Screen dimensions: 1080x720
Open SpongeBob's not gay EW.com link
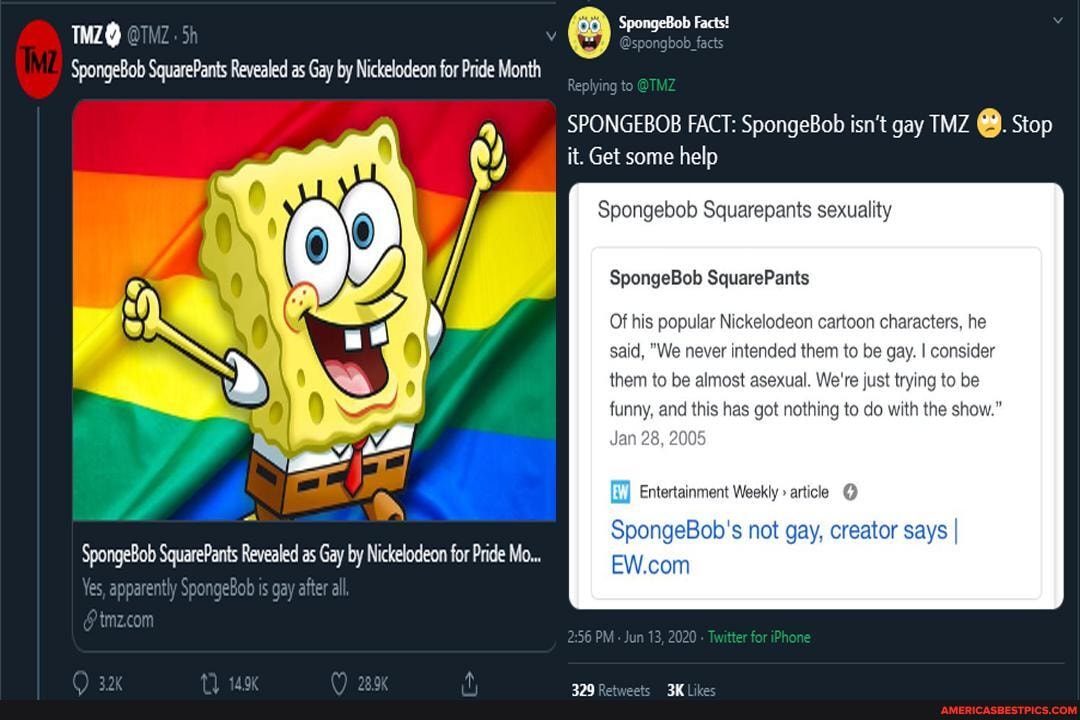[784, 547]
